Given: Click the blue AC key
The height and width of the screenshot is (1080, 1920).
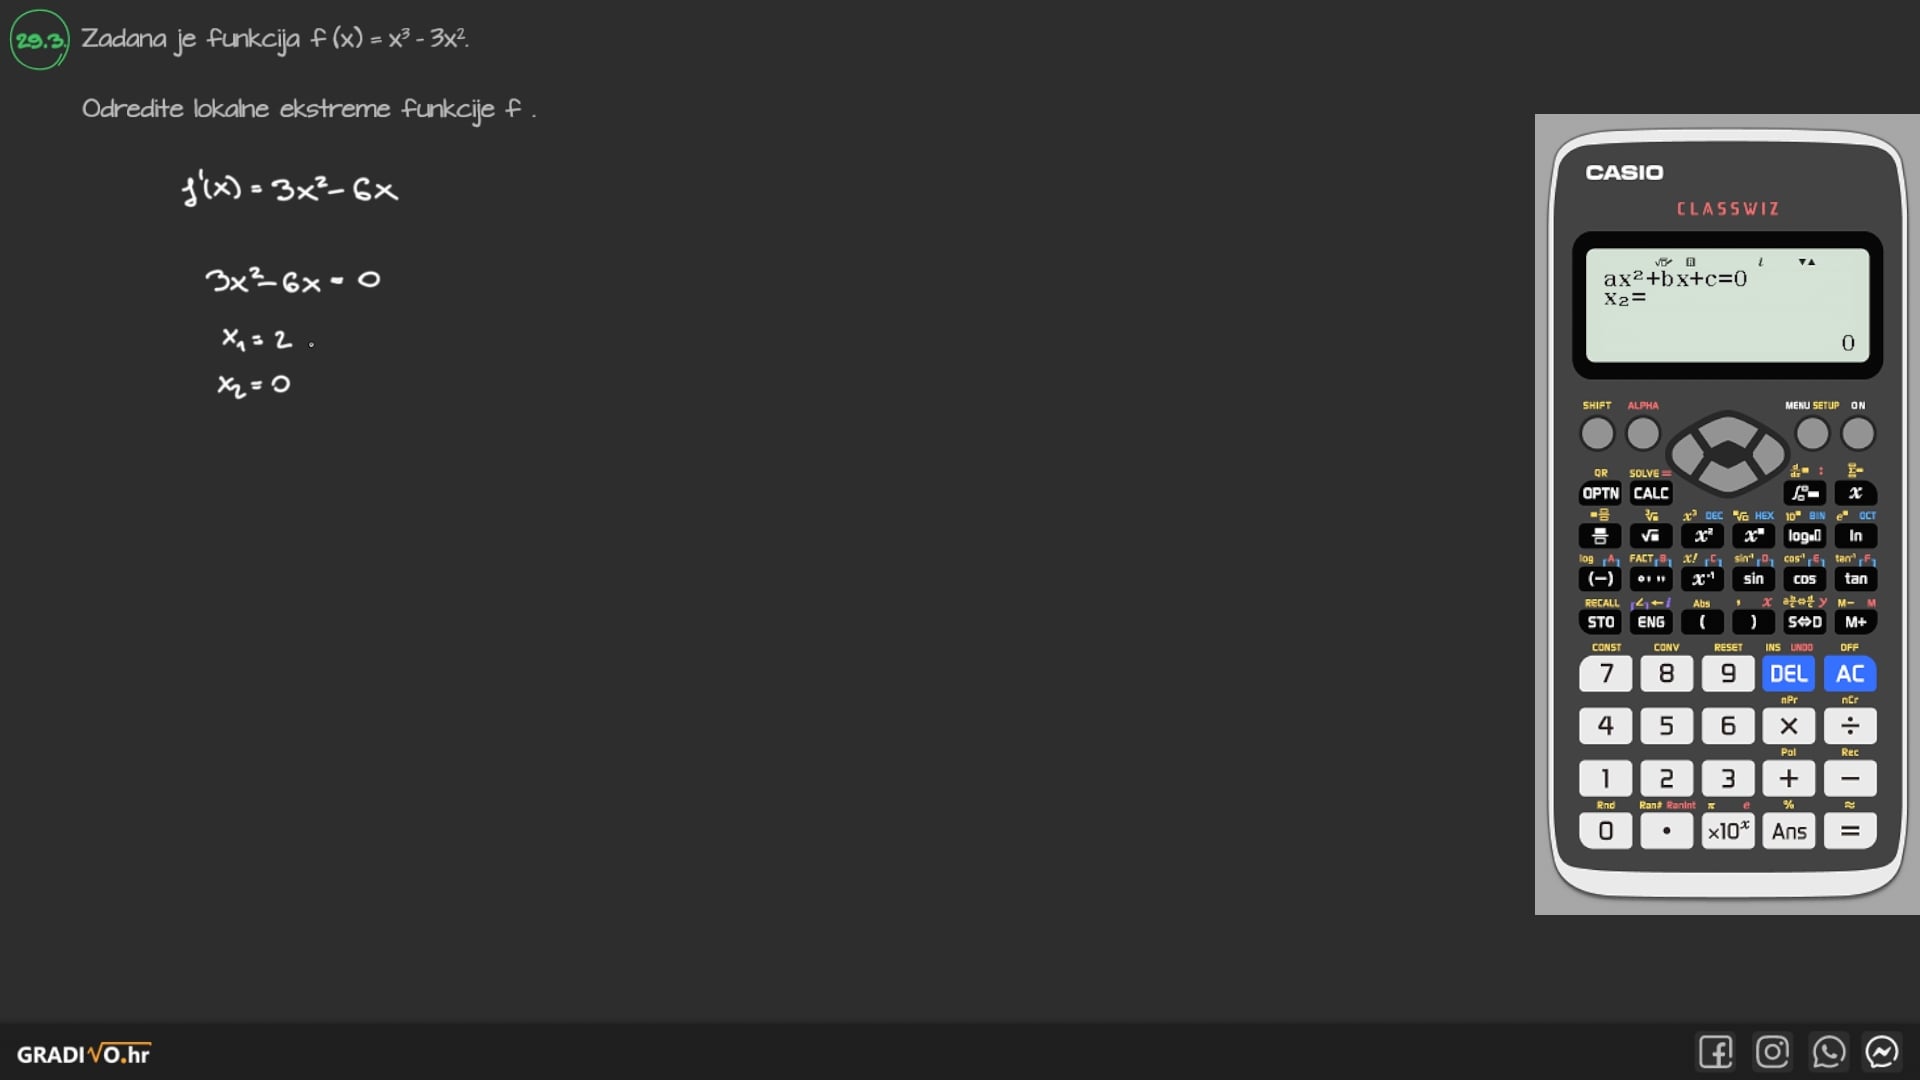Looking at the screenshot, I should point(1850,674).
